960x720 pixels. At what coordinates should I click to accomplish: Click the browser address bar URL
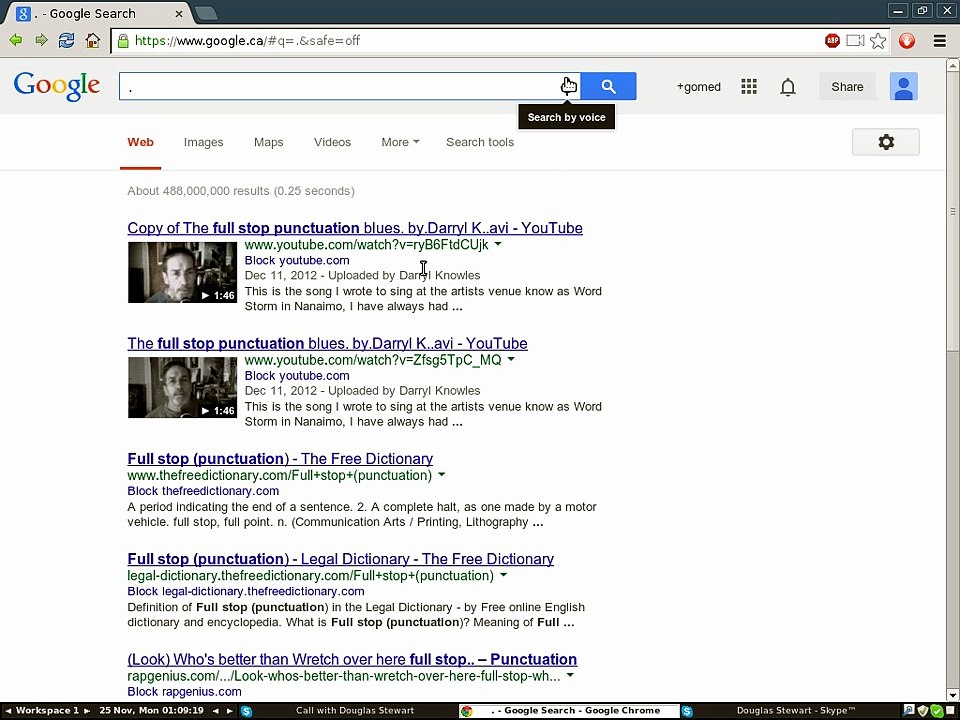click(247, 41)
